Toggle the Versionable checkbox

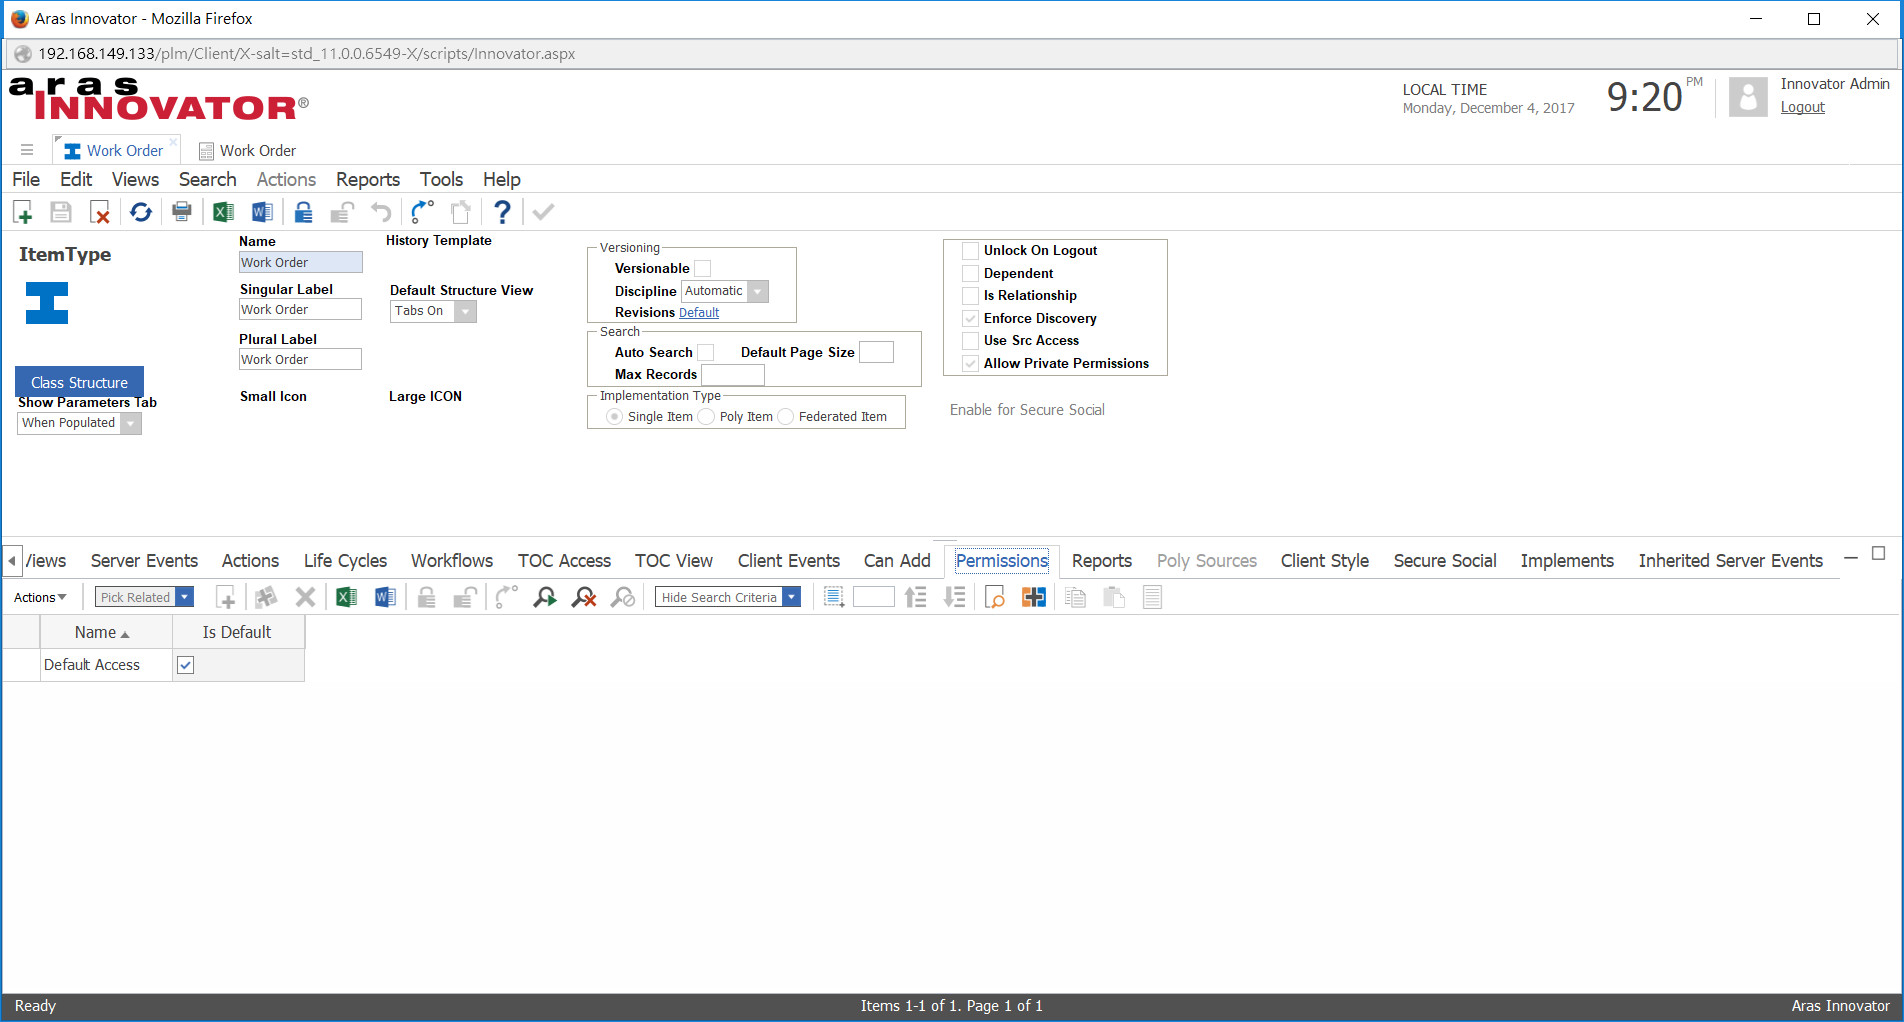[x=703, y=268]
